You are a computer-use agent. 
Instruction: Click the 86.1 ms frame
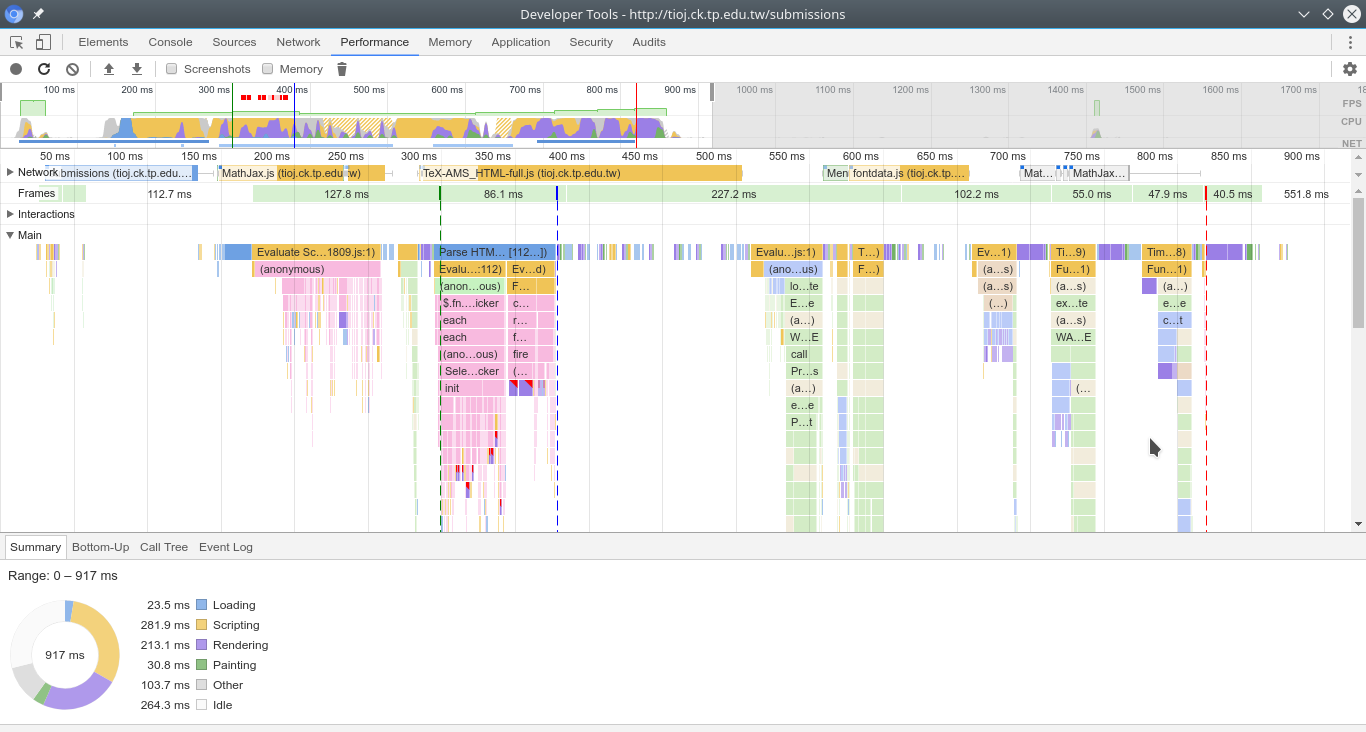[503, 194]
